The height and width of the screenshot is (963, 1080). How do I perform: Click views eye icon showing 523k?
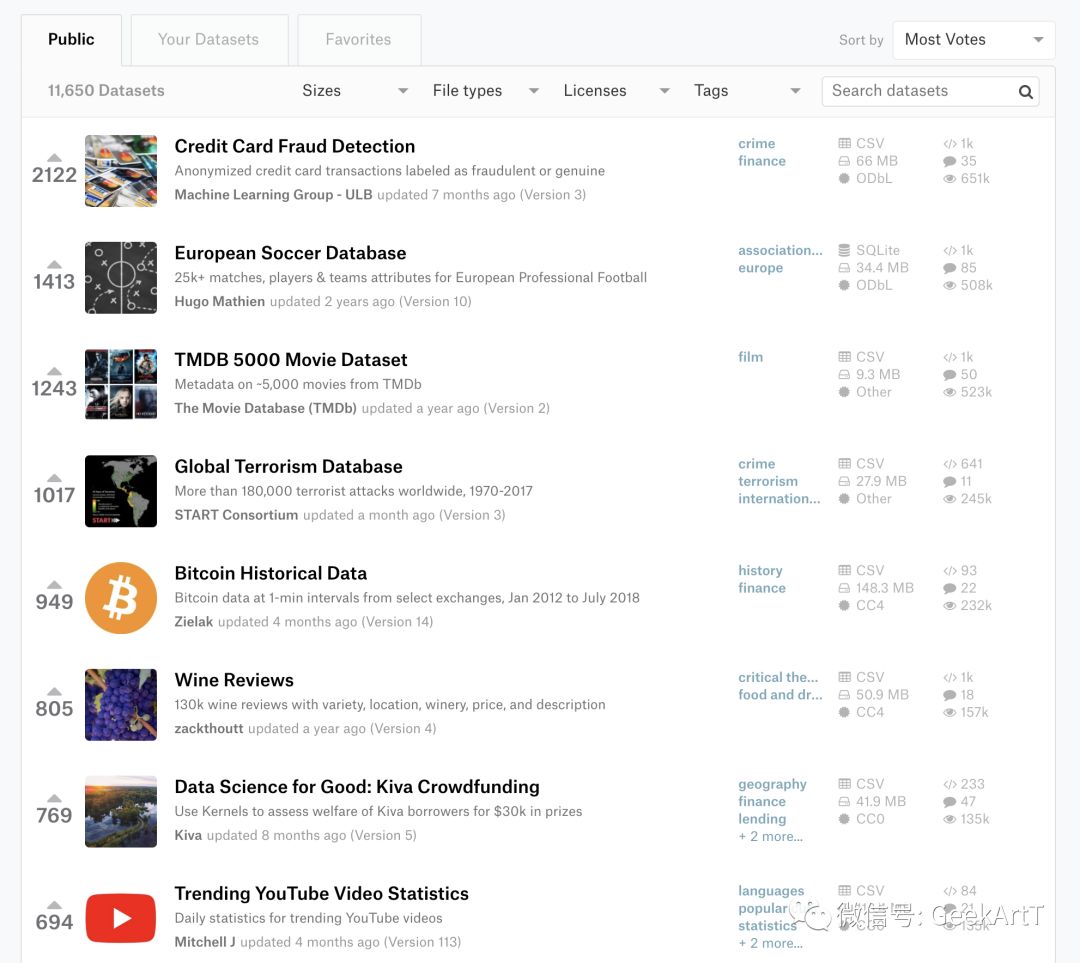[x=950, y=392]
